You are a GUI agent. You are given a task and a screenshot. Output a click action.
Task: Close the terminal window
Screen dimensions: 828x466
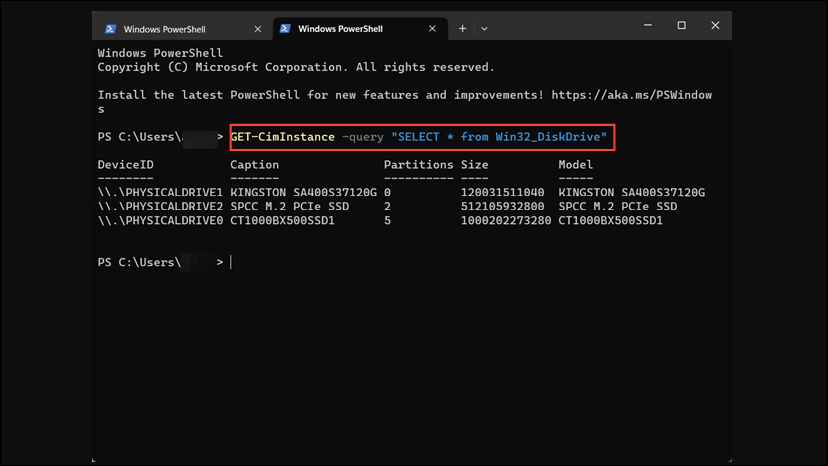click(x=716, y=25)
